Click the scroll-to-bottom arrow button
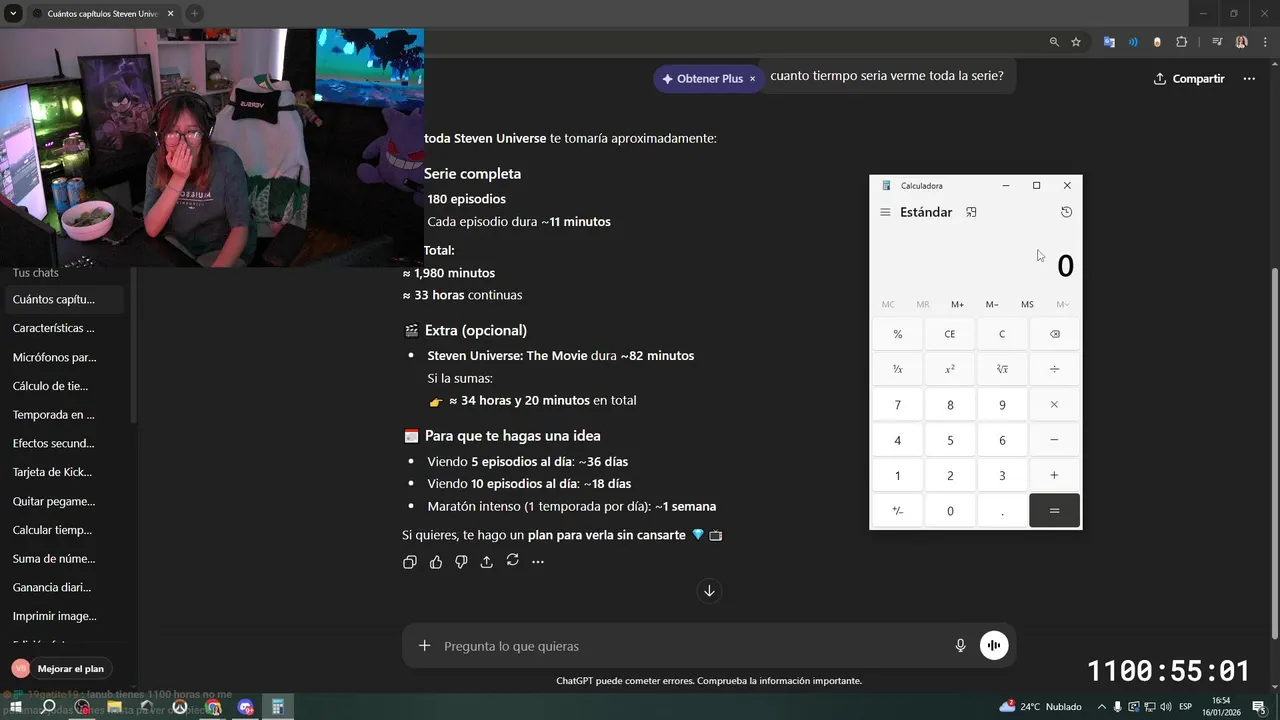Screen dimensions: 1280x720 point(709,591)
